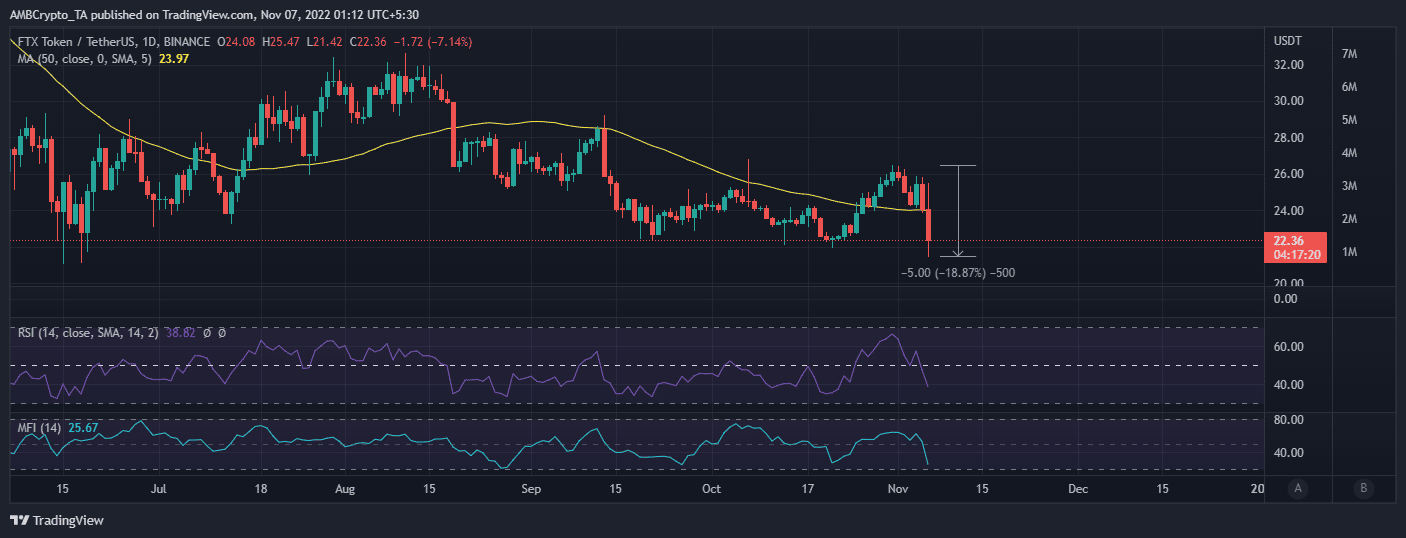This screenshot has width=1406, height=538.
Task: Click the TradingView logo at bottom left
Action: click(57, 520)
